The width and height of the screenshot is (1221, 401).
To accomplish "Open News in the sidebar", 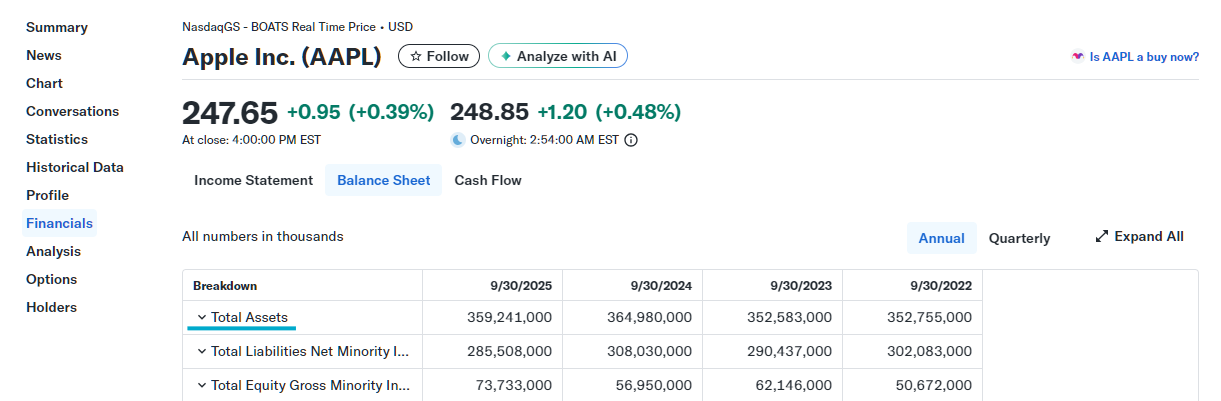I will coord(44,55).
